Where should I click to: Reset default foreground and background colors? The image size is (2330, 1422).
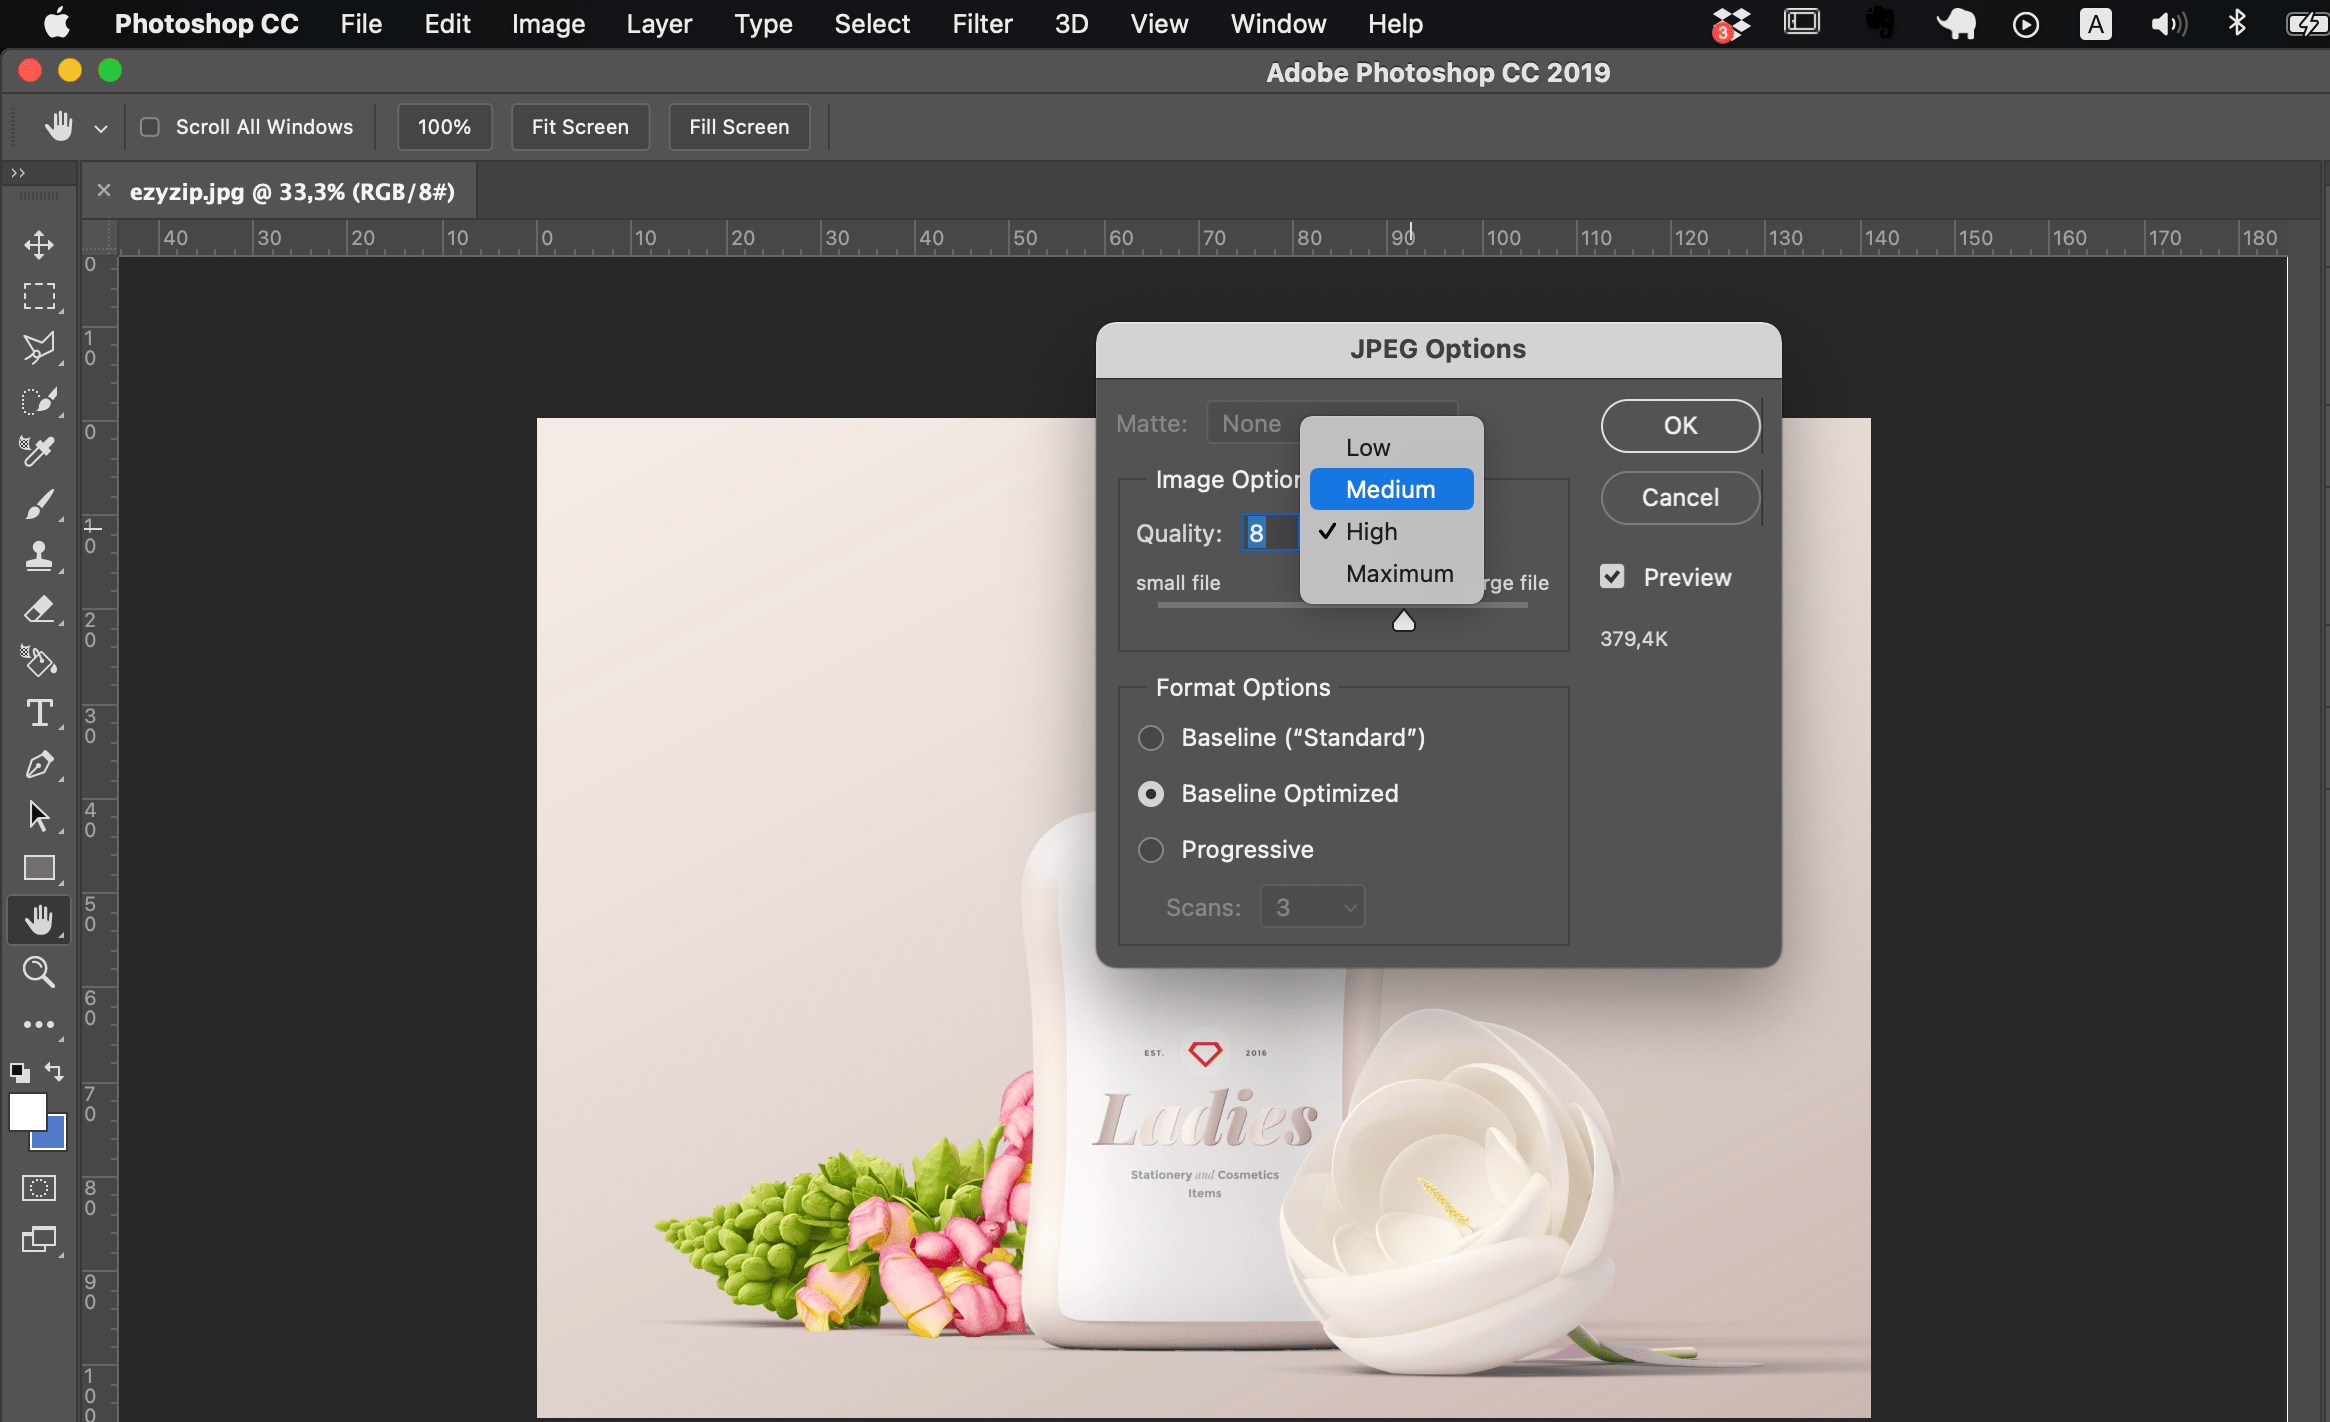20,1073
